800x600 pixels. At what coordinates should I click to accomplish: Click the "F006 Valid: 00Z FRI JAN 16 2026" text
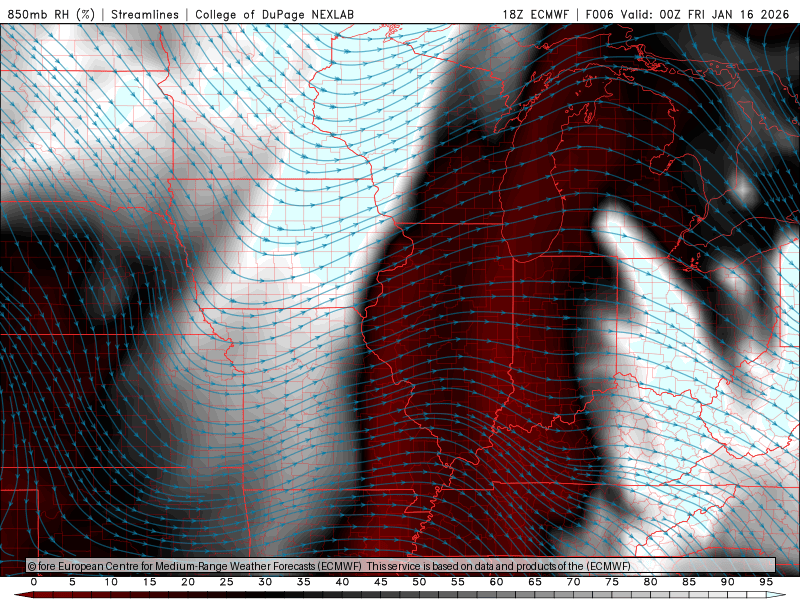687,14
